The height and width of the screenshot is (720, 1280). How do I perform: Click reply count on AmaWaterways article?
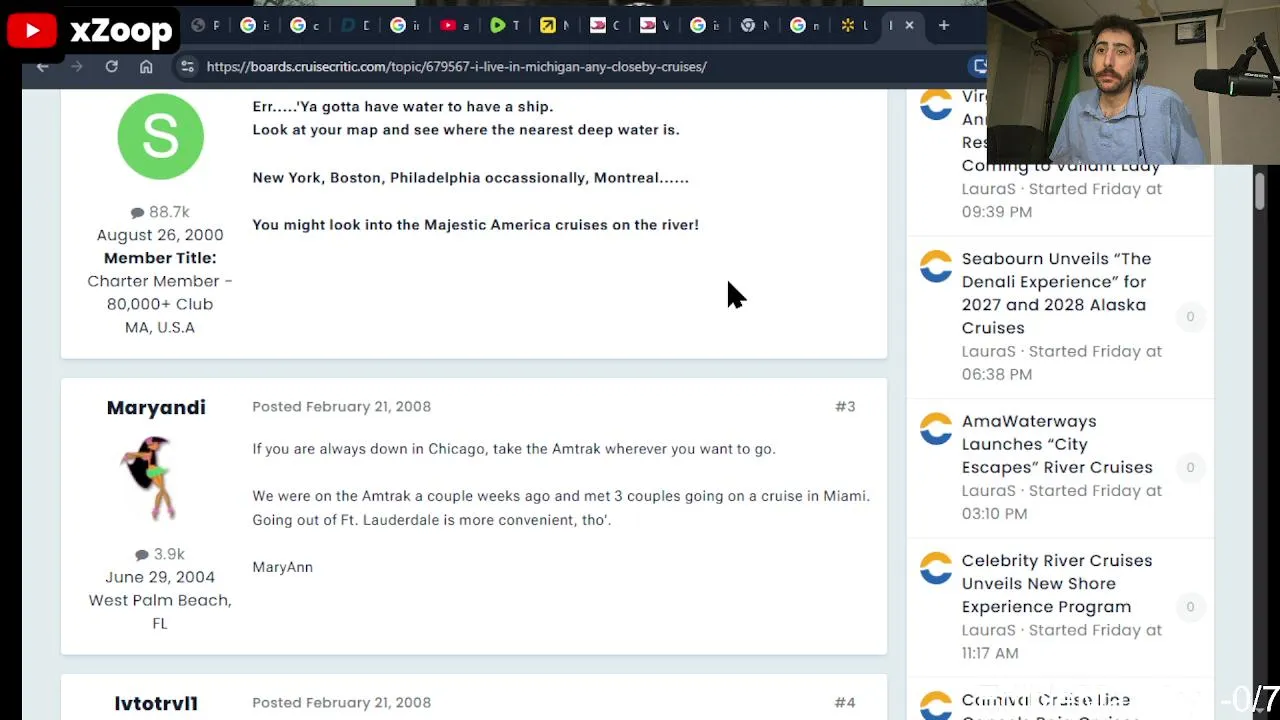(1190, 467)
